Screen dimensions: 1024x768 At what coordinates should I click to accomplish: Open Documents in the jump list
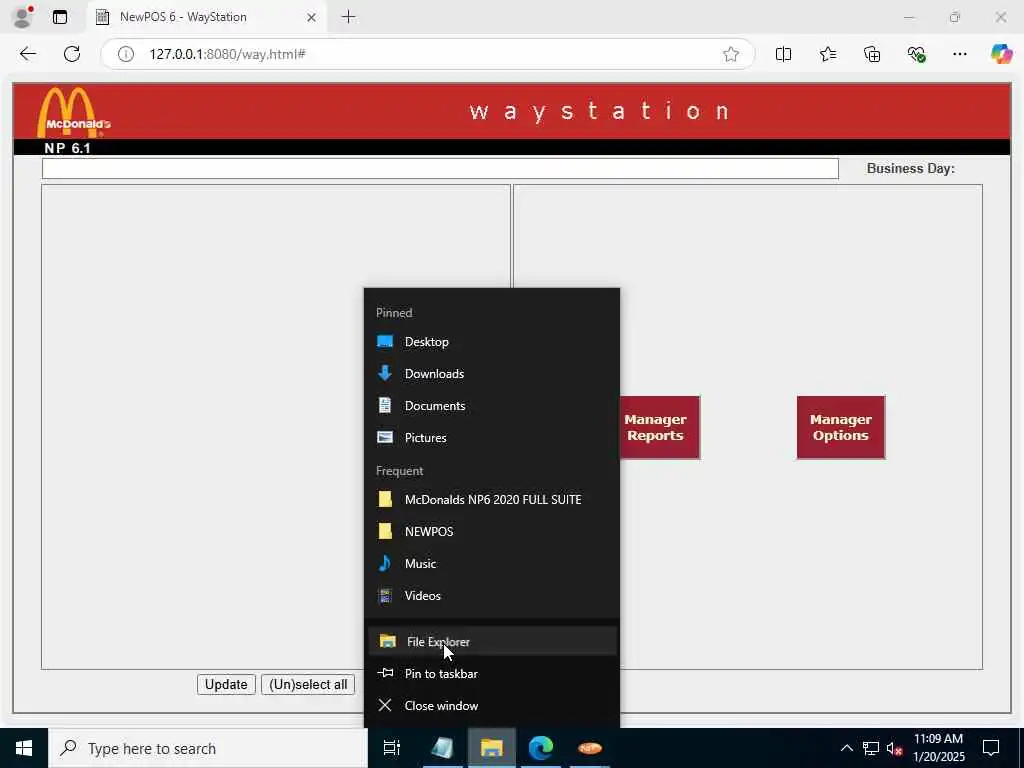(x=492, y=406)
